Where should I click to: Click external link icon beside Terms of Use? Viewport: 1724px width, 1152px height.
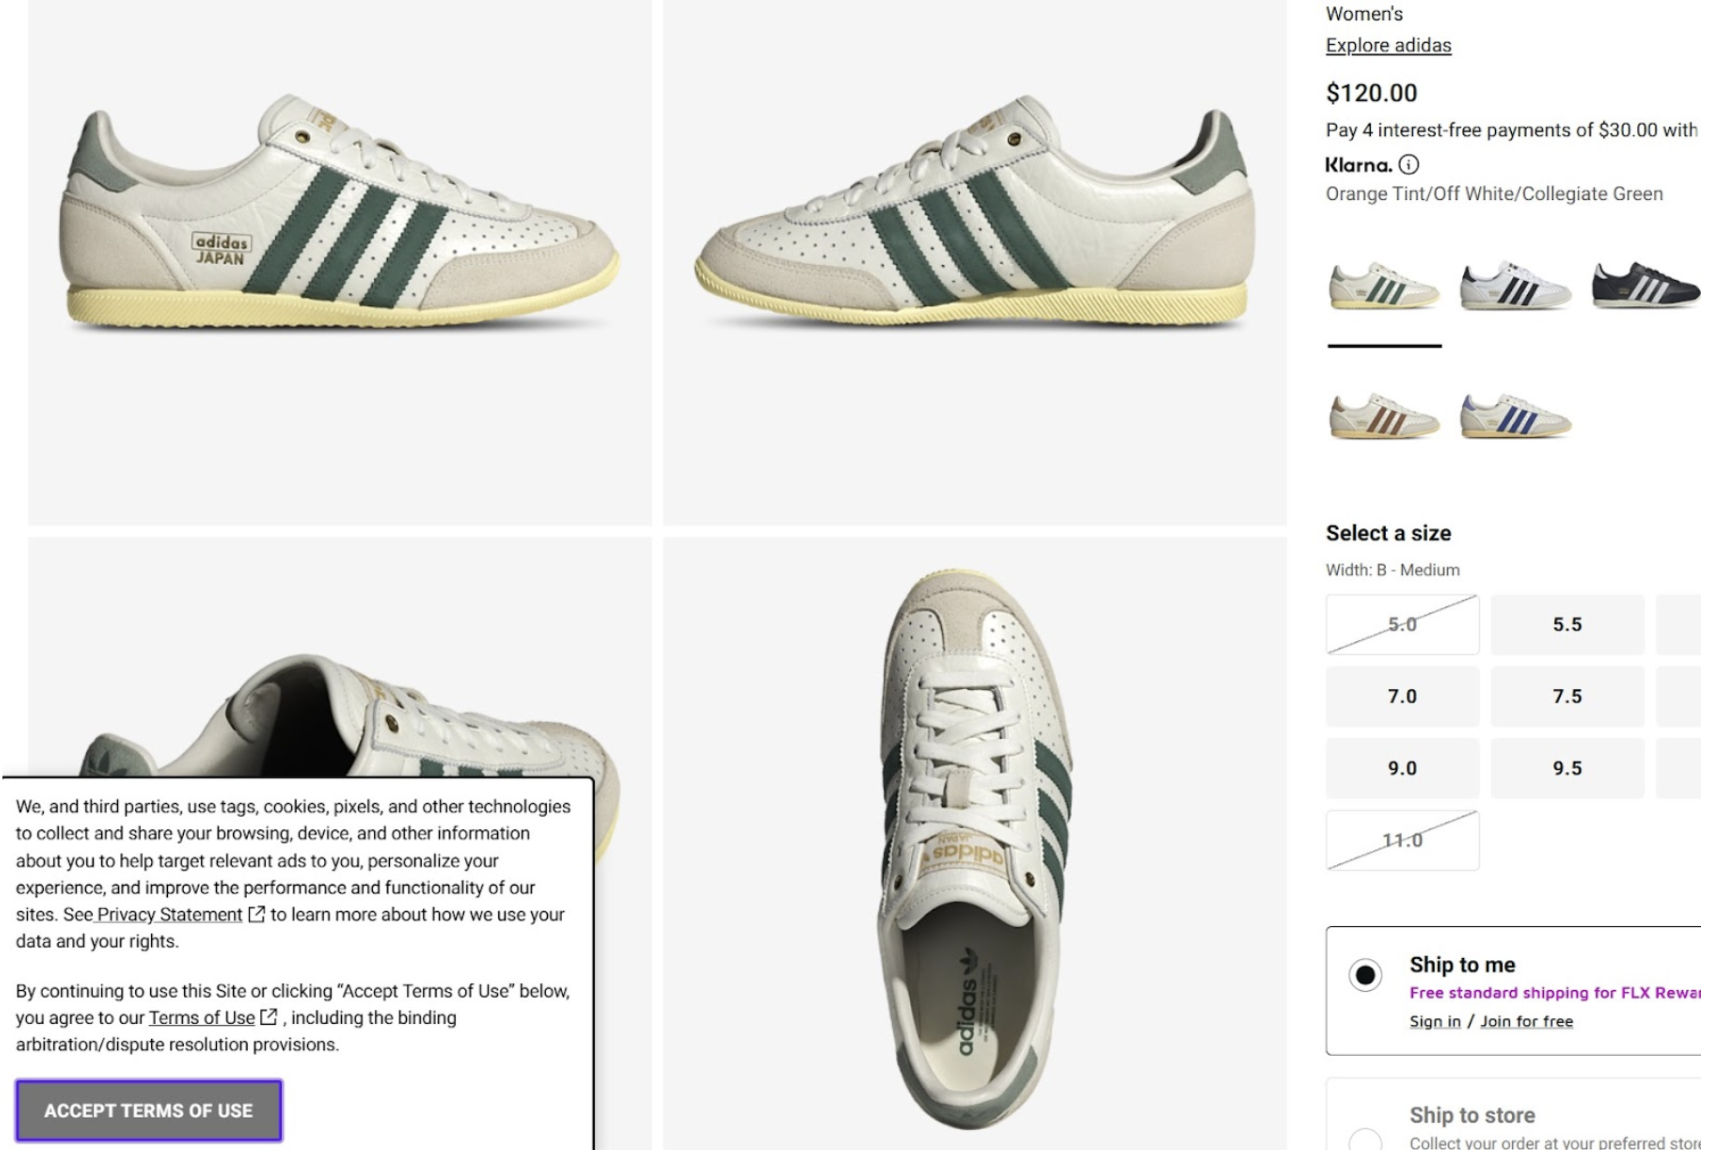pos(269,1017)
